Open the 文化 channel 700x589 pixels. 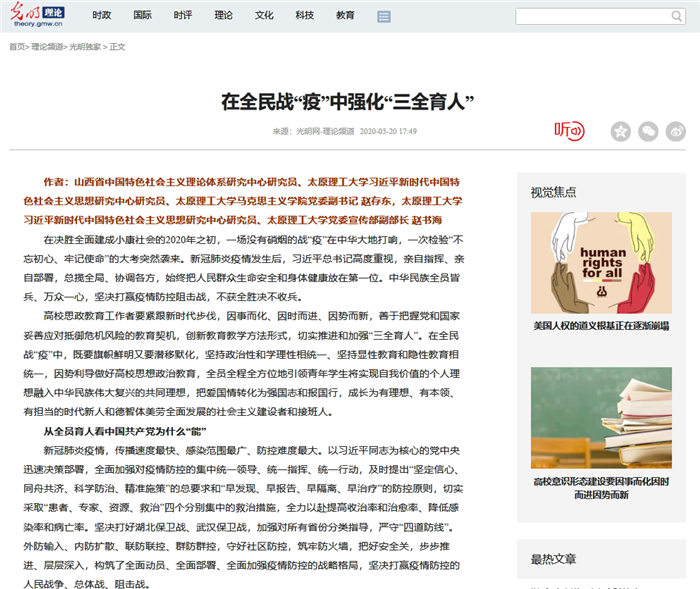tap(264, 16)
